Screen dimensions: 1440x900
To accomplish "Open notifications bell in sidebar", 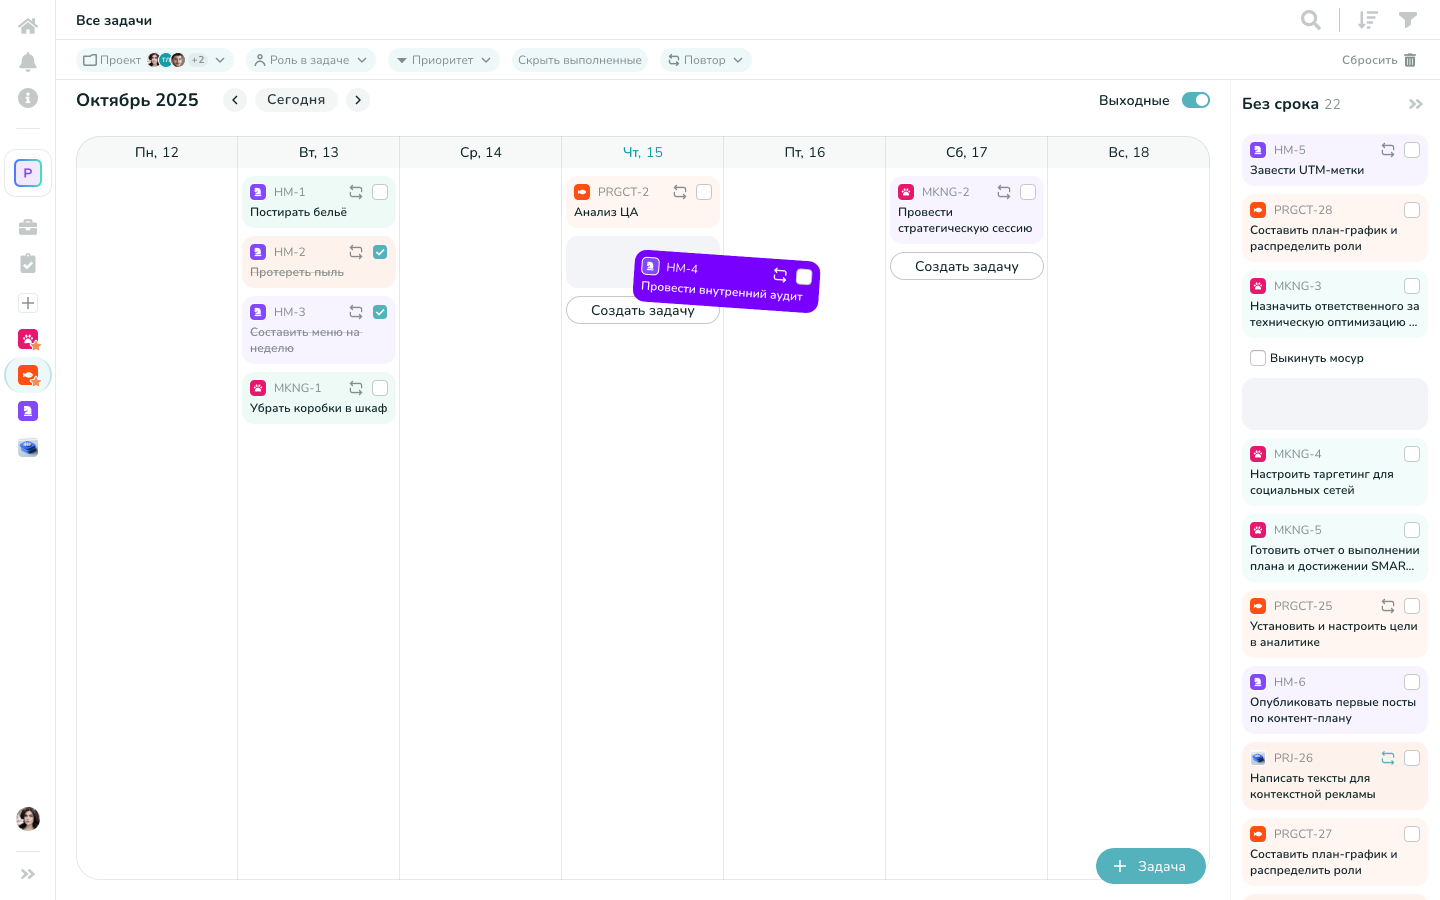I will pyautogui.click(x=28, y=62).
